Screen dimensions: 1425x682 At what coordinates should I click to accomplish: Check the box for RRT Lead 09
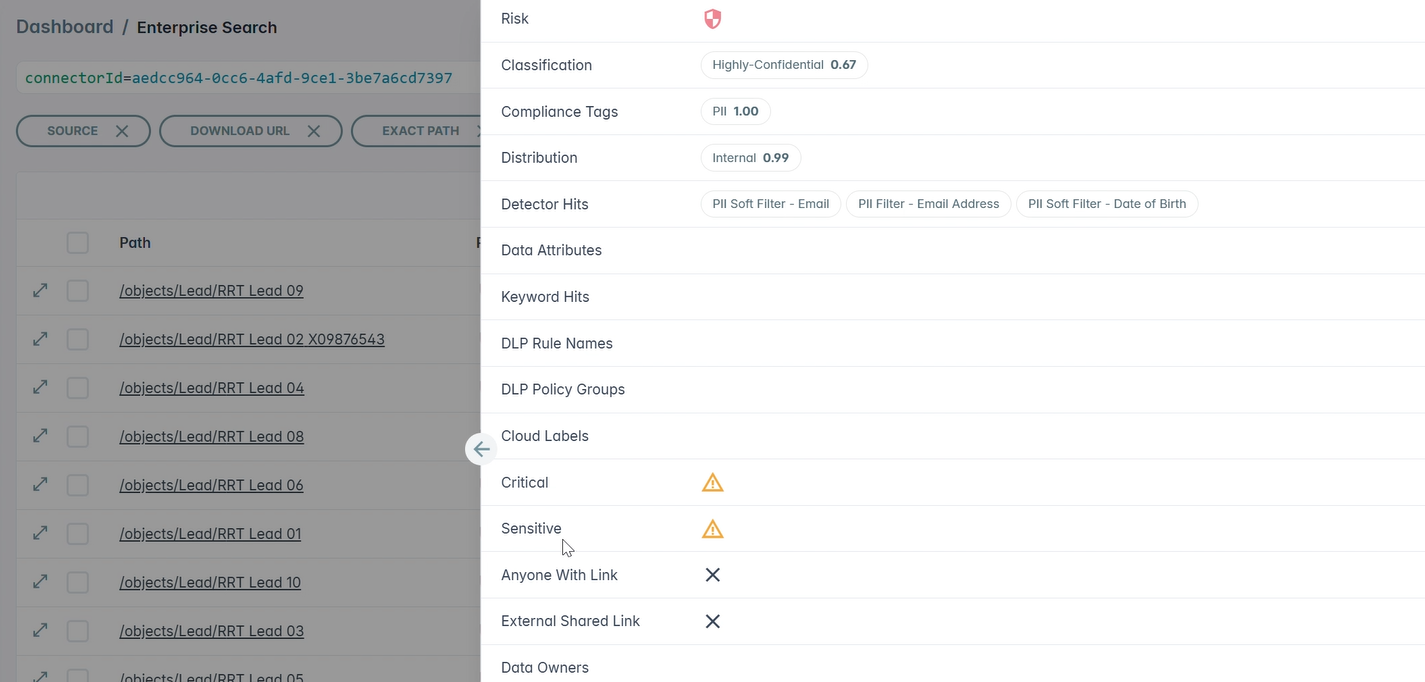[78, 291]
